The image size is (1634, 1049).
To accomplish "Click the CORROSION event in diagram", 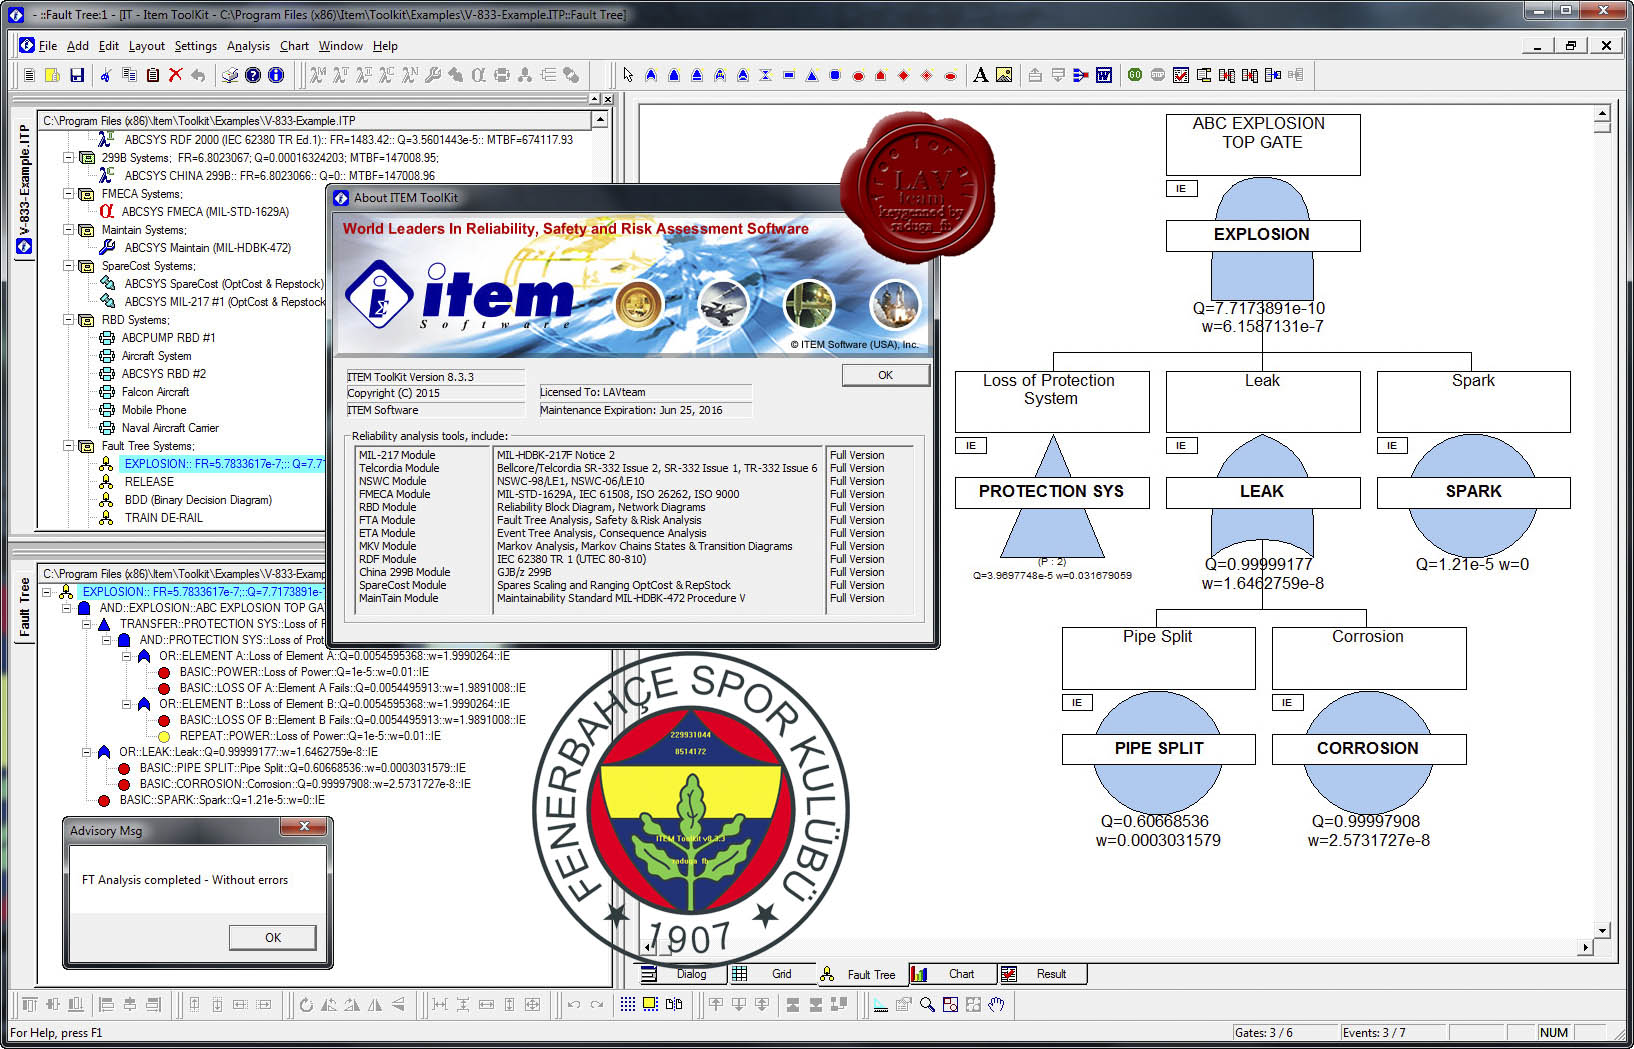I will (1368, 748).
